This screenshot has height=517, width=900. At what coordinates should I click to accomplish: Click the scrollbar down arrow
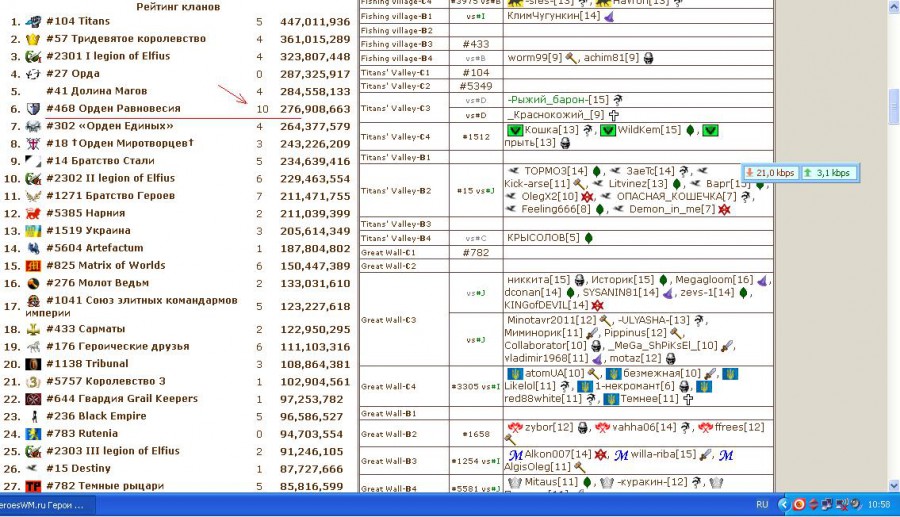[894, 486]
